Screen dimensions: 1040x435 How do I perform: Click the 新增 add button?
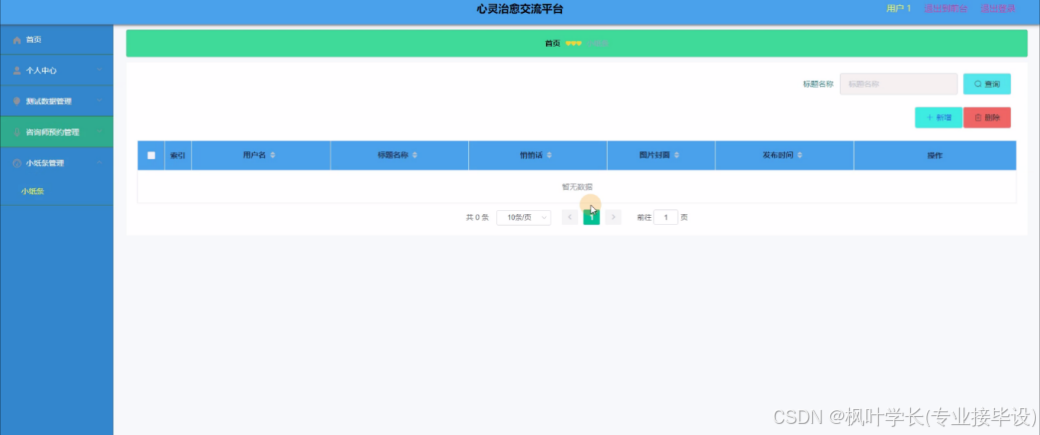pos(939,117)
